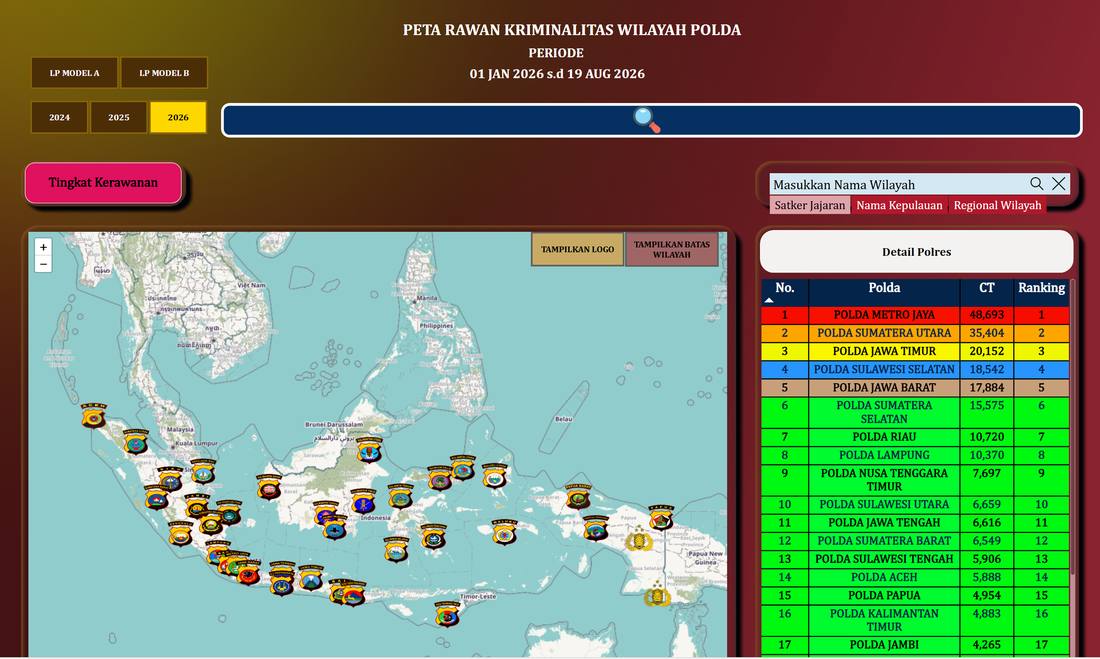Click the Bangka Belitung island badge marker

[229, 512]
